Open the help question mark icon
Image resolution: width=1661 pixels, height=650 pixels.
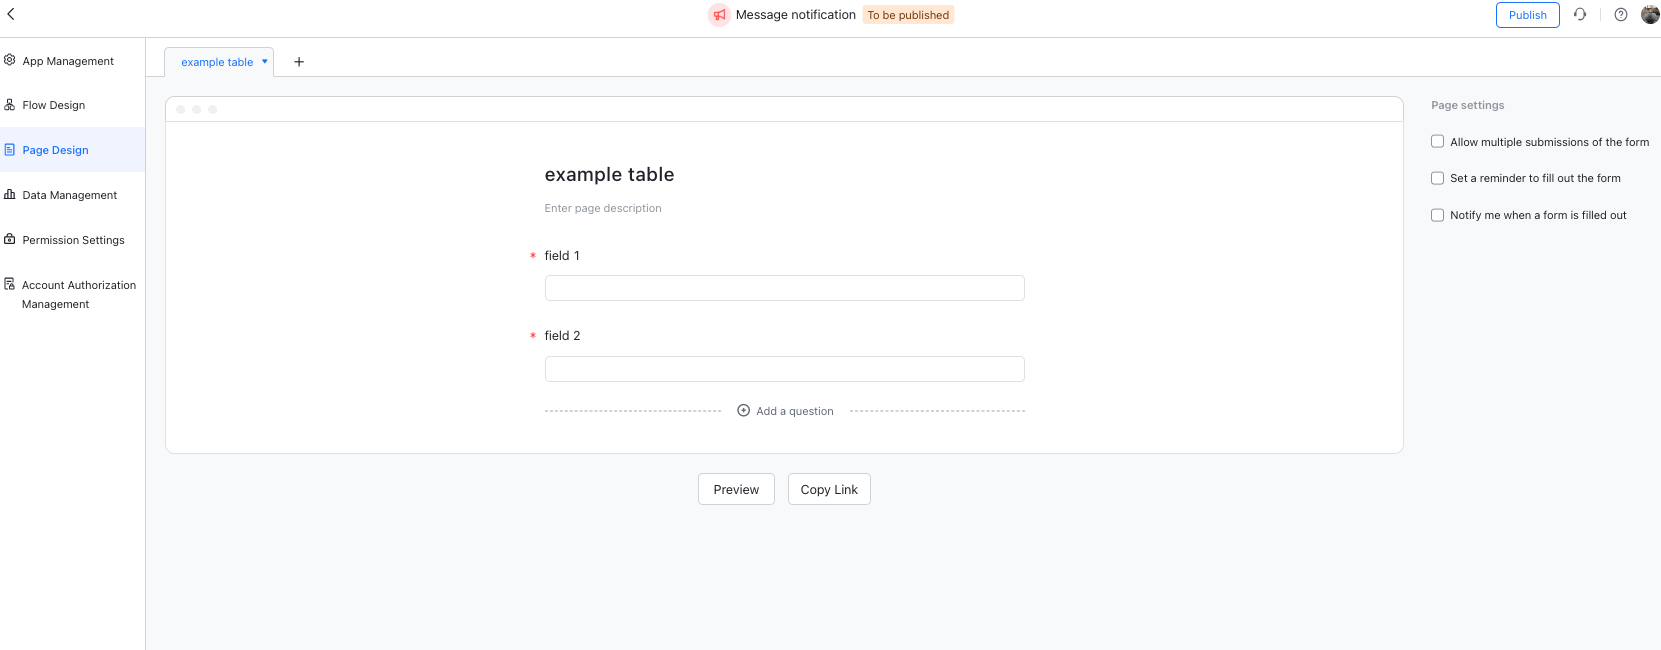click(x=1621, y=14)
